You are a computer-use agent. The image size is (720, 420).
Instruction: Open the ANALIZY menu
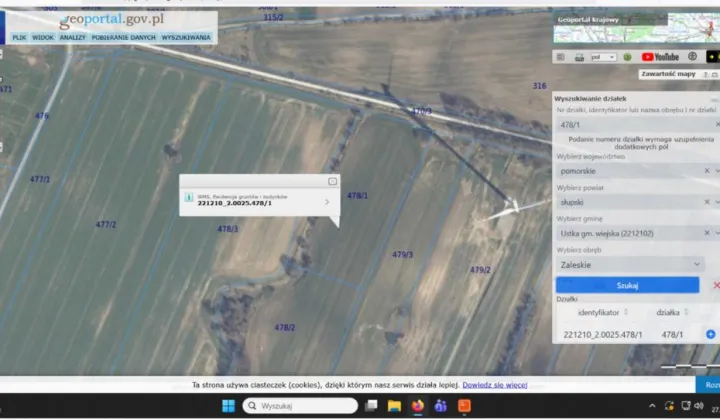(73, 37)
